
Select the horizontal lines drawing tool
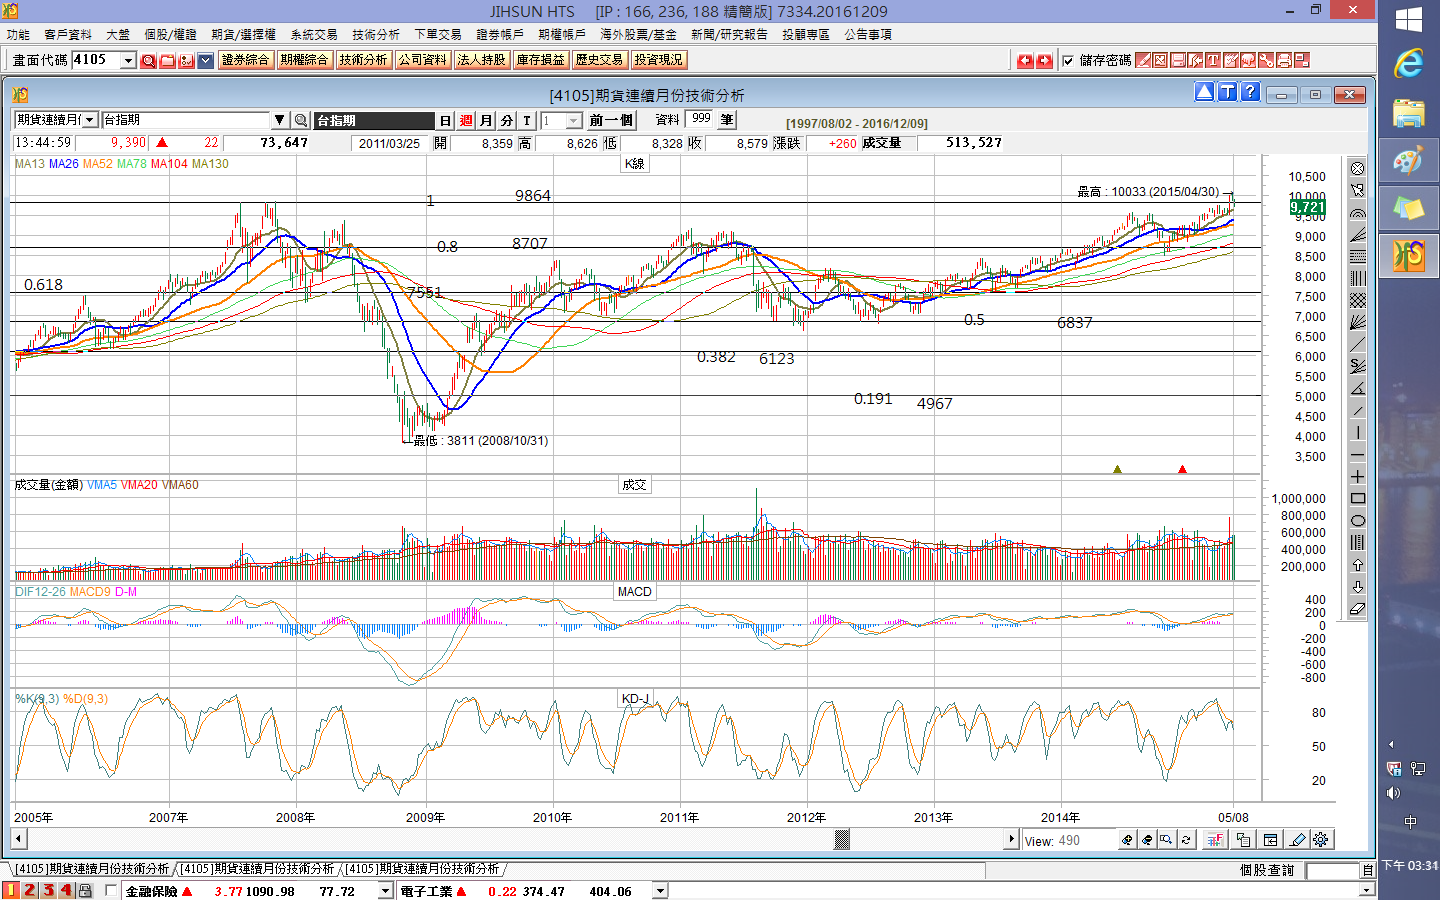(x=1357, y=256)
